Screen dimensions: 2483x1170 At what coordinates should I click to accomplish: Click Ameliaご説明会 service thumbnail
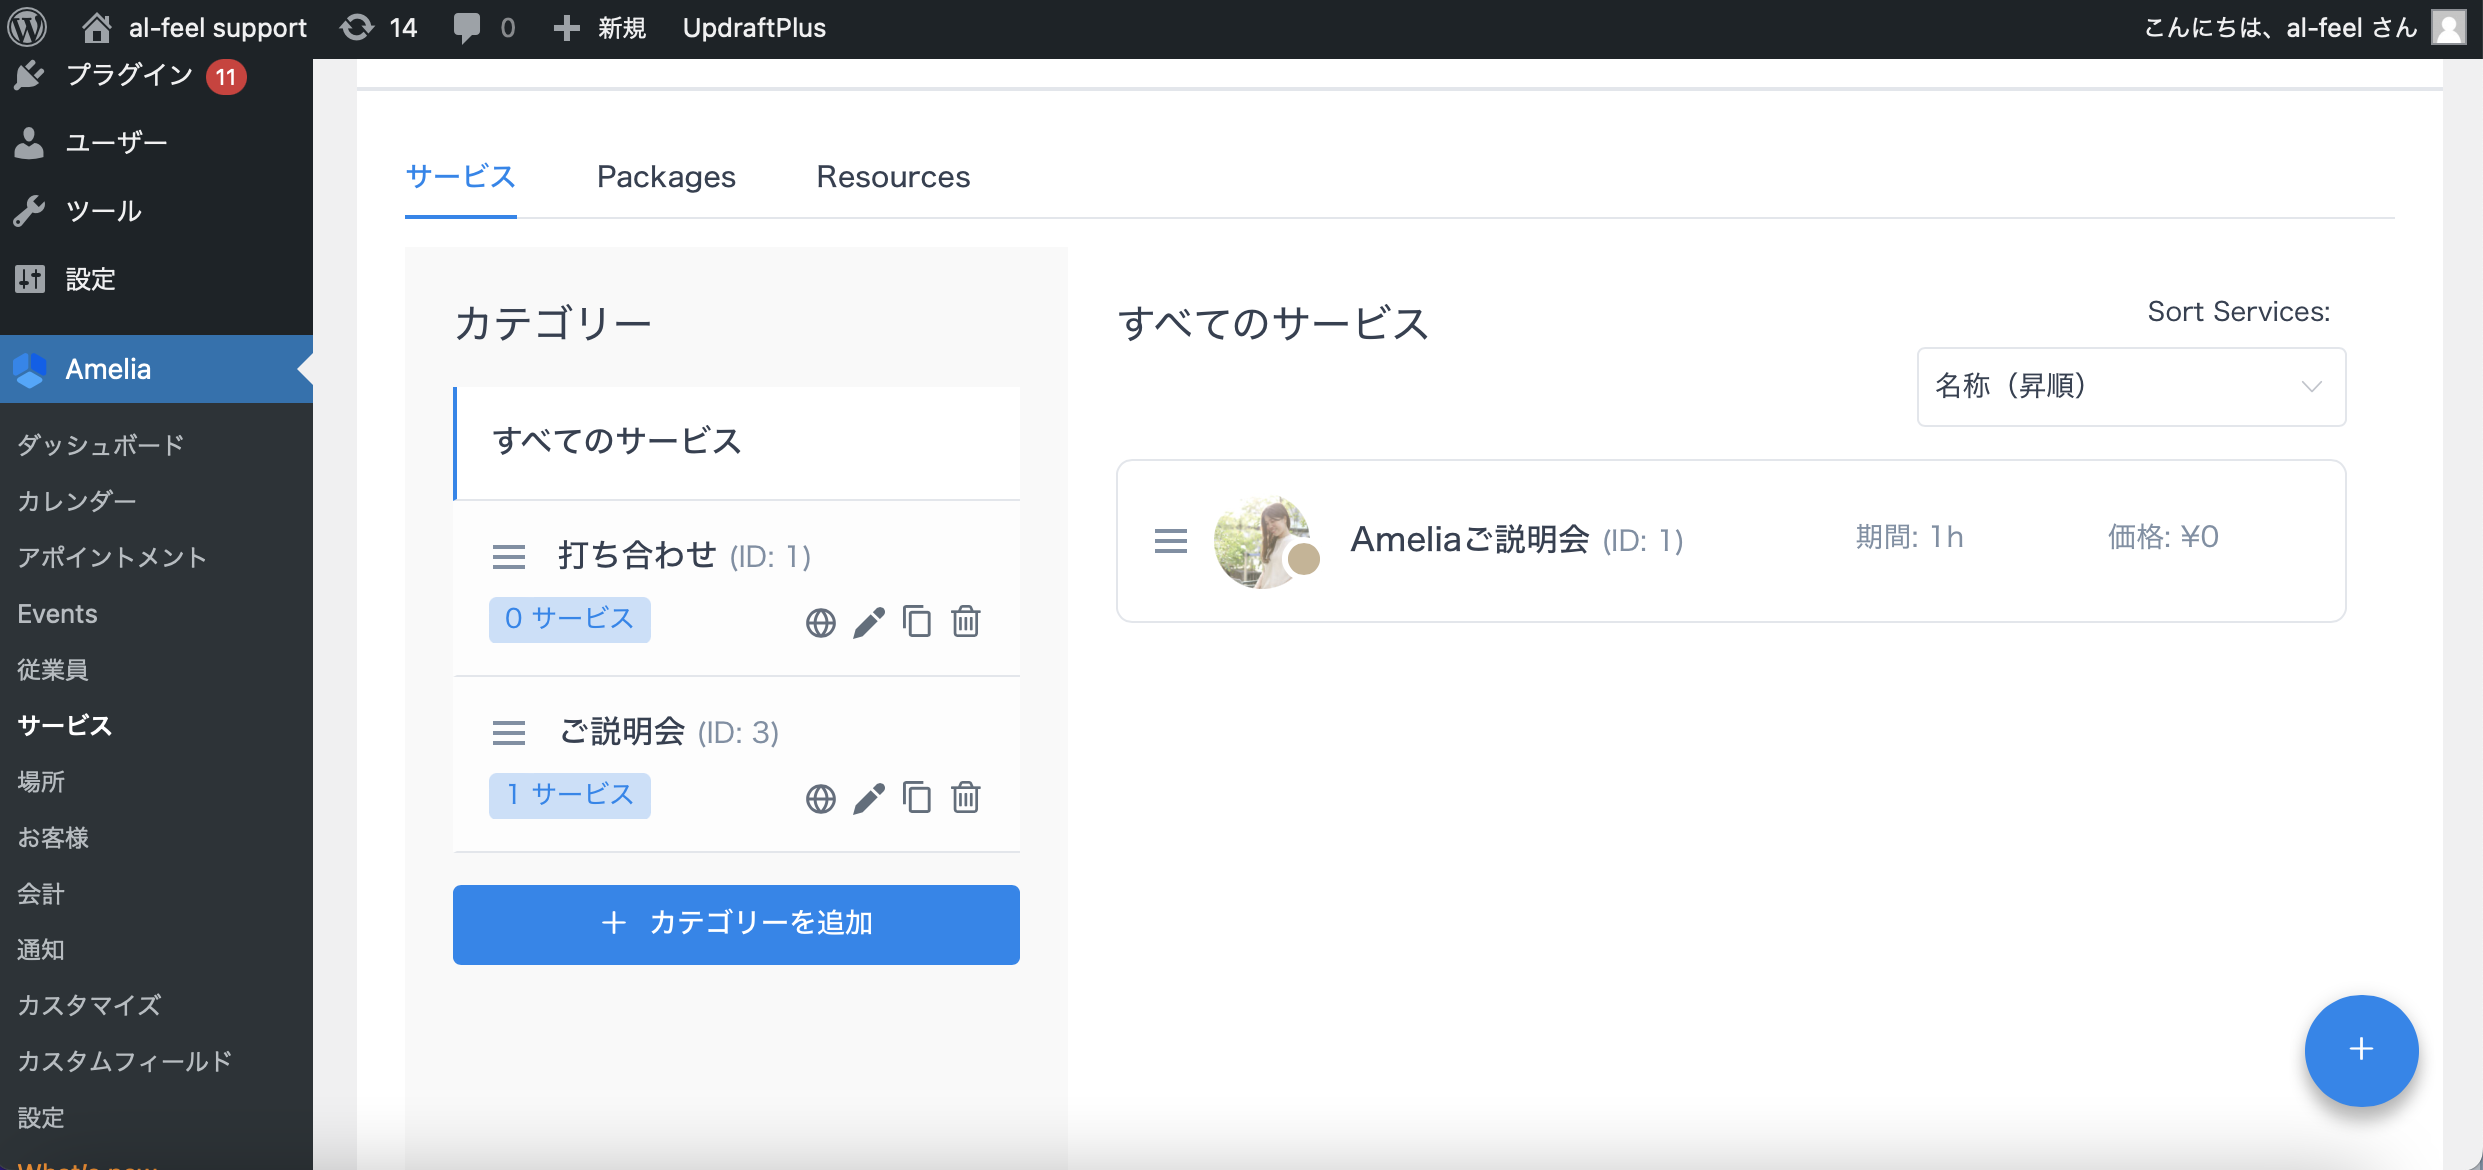point(1263,541)
